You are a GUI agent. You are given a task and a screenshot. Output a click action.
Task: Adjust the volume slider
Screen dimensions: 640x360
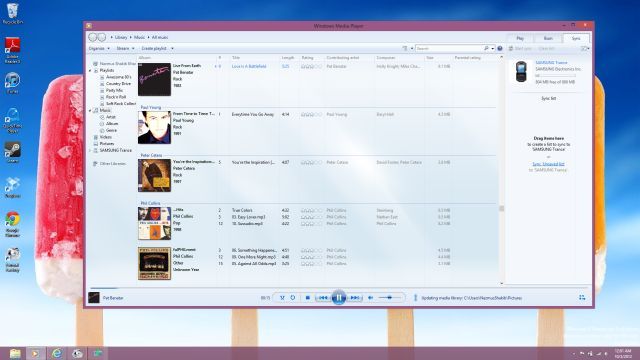point(389,298)
